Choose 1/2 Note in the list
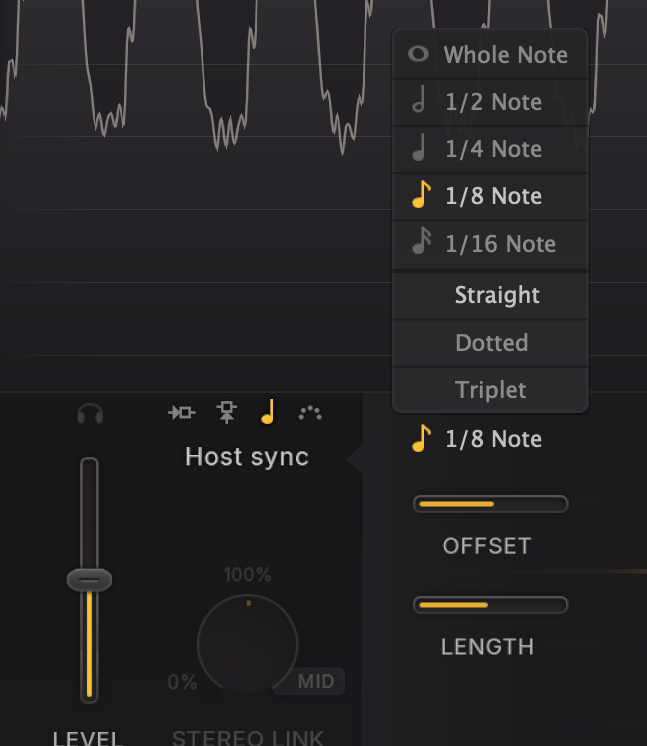Screen dimensions: 647x746 (x=490, y=102)
